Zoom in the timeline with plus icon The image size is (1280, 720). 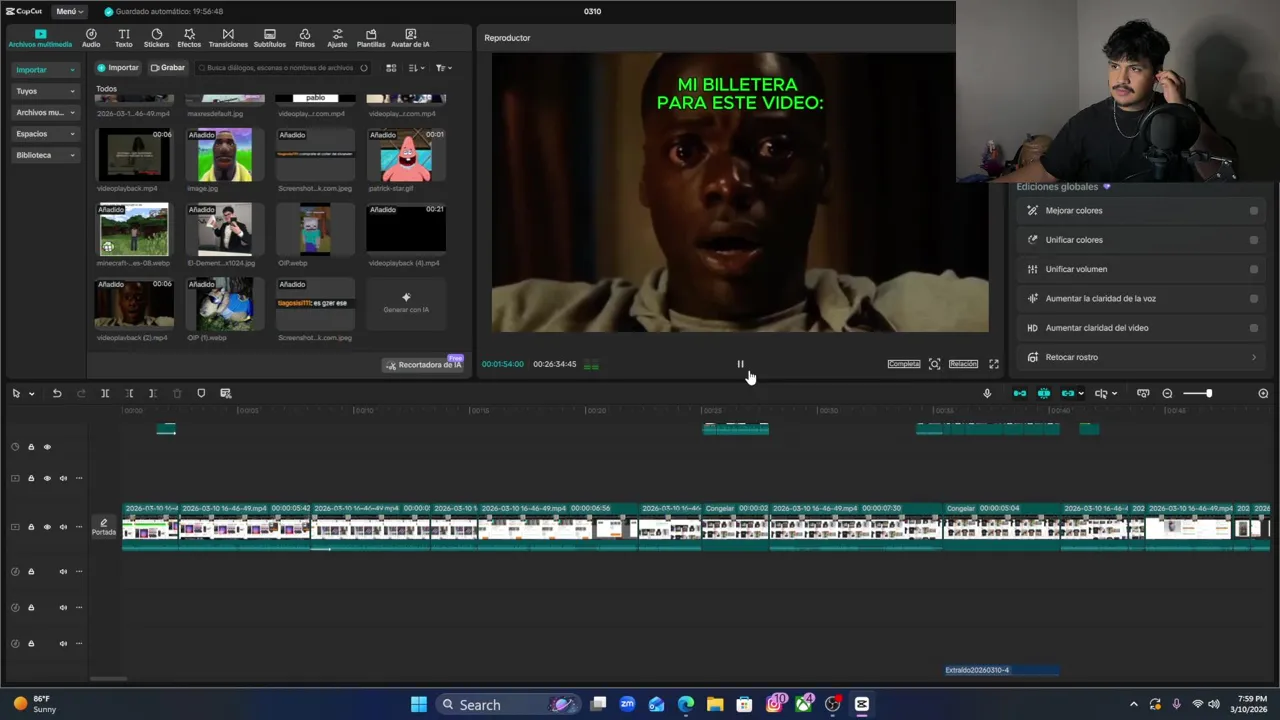1263,393
